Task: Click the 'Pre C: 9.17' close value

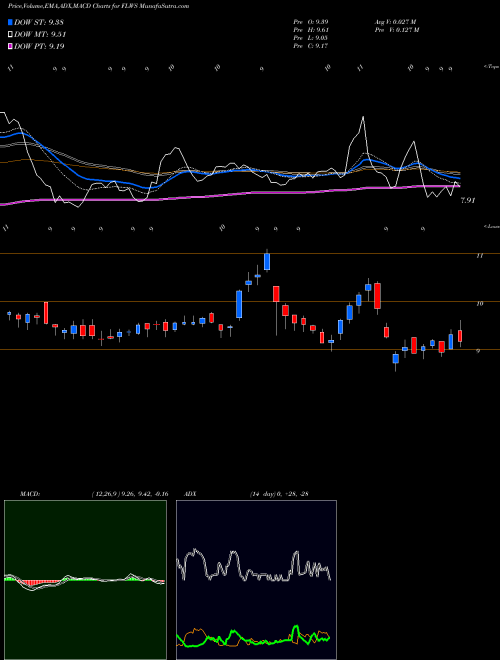Action: [x=311, y=46]
